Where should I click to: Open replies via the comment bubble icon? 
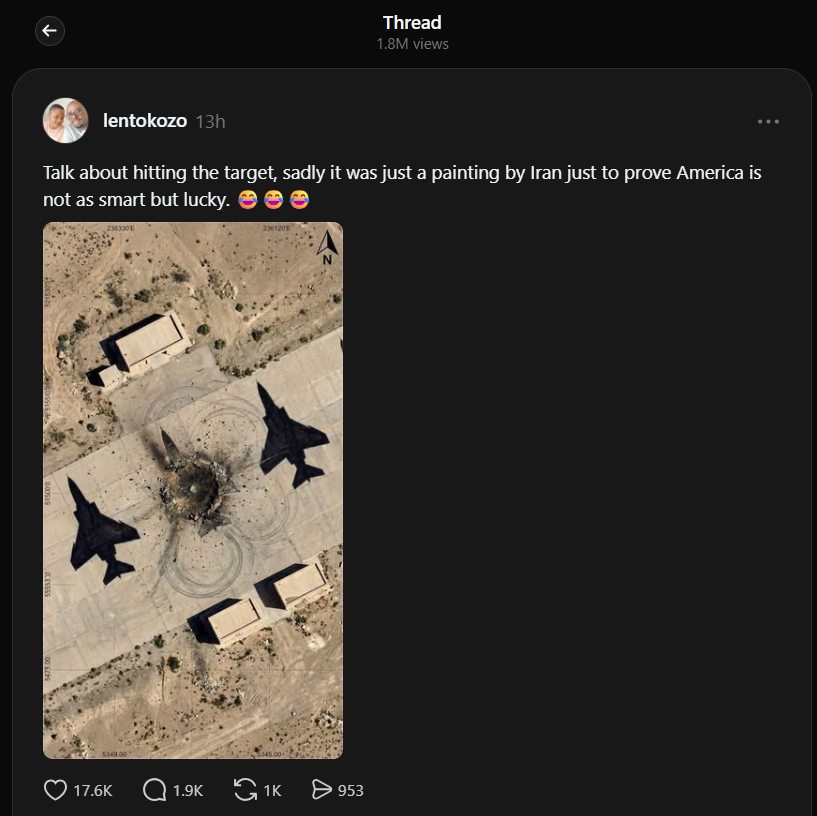point(155,790)
